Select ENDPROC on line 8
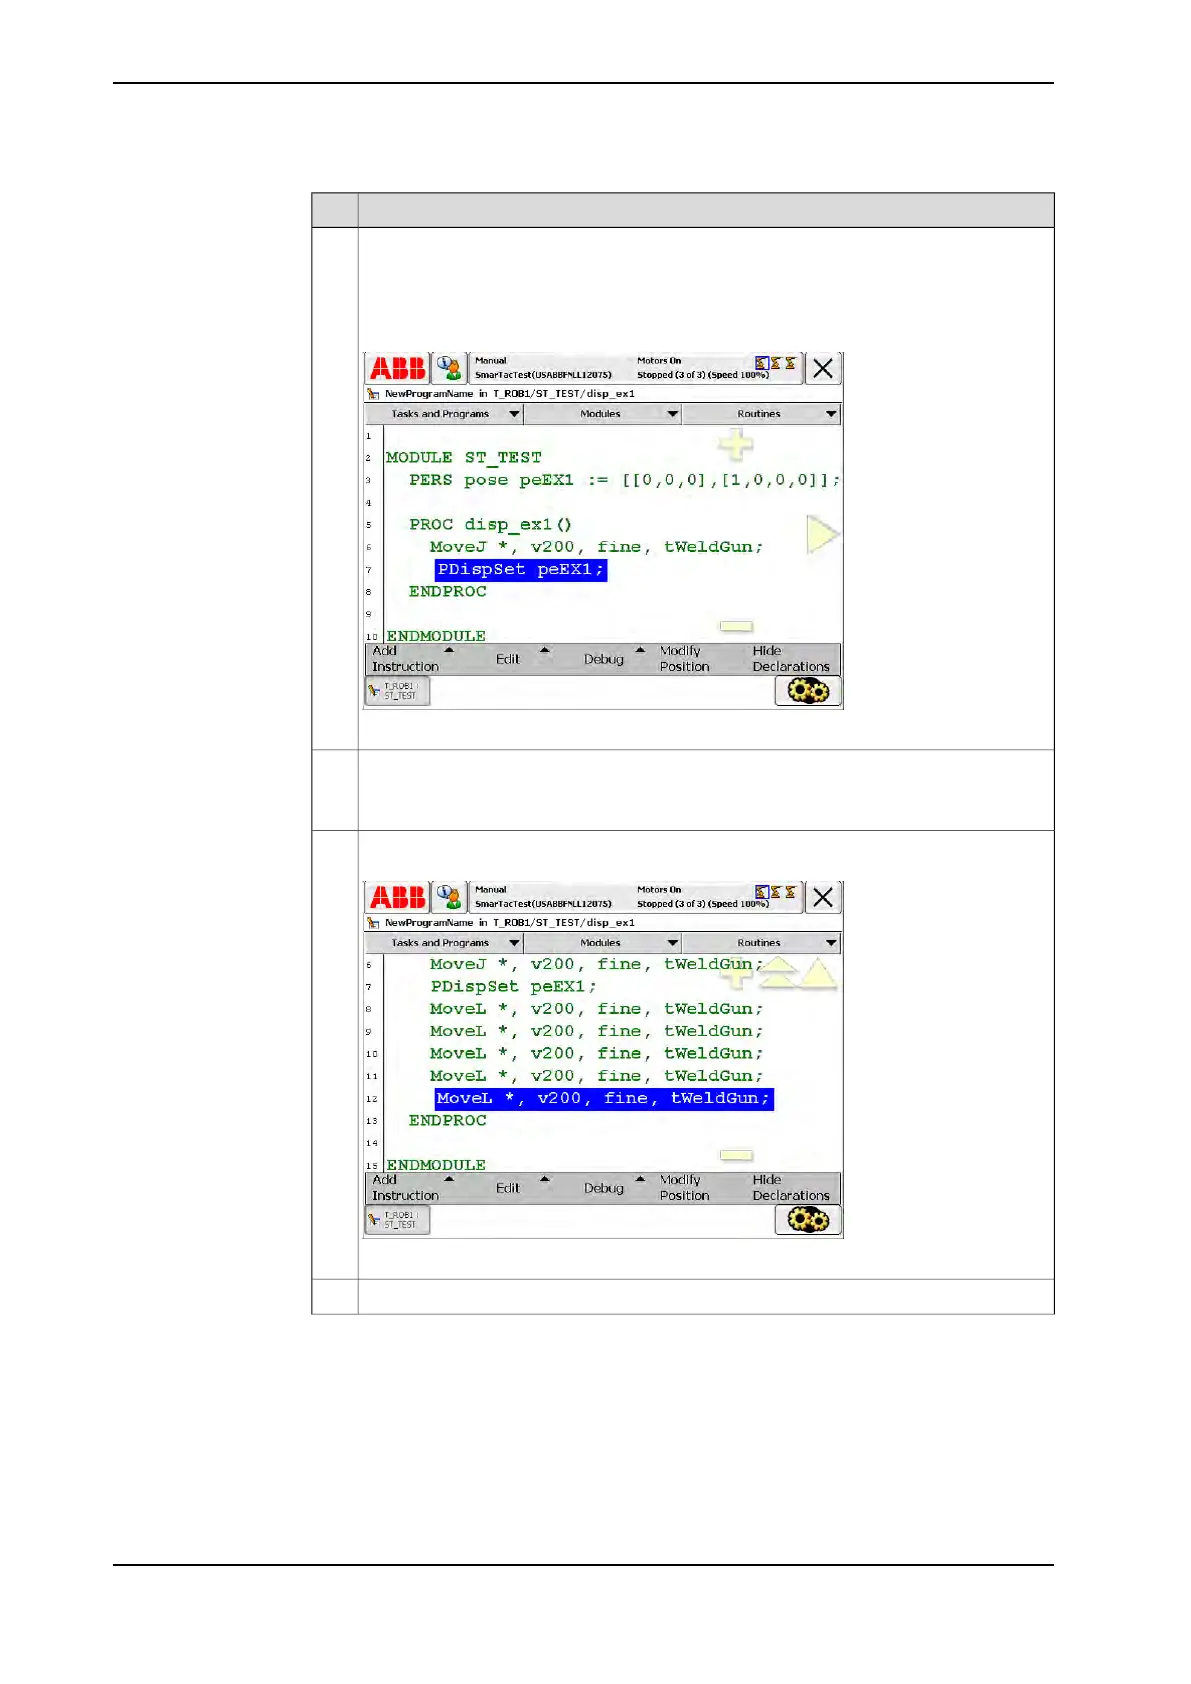1191x1684 pixels. tap(447, 592)
